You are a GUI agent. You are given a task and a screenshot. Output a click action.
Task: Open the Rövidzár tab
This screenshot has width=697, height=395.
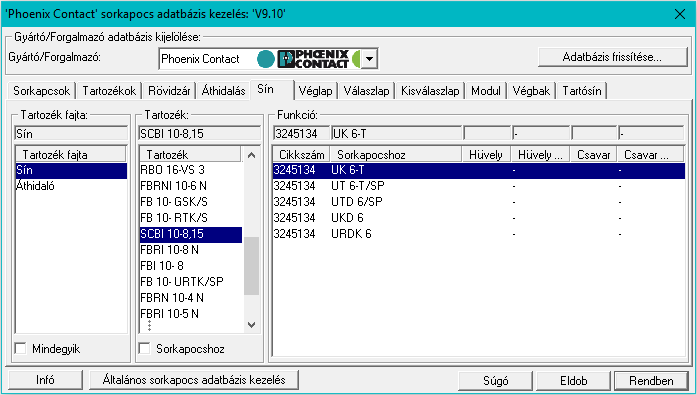169,91
